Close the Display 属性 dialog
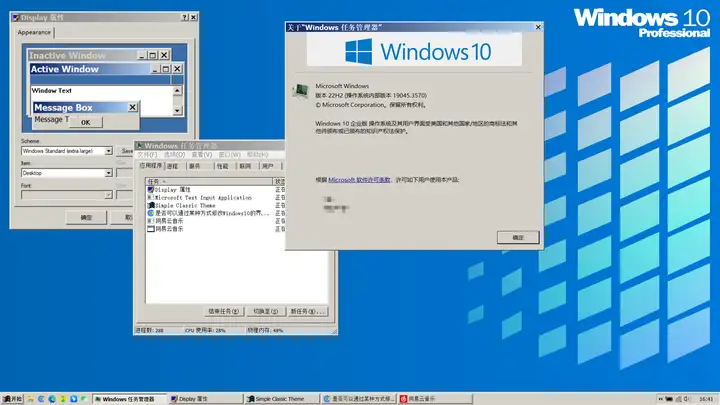The height and width of the screenshot is (405, 720). coord(193,17)
